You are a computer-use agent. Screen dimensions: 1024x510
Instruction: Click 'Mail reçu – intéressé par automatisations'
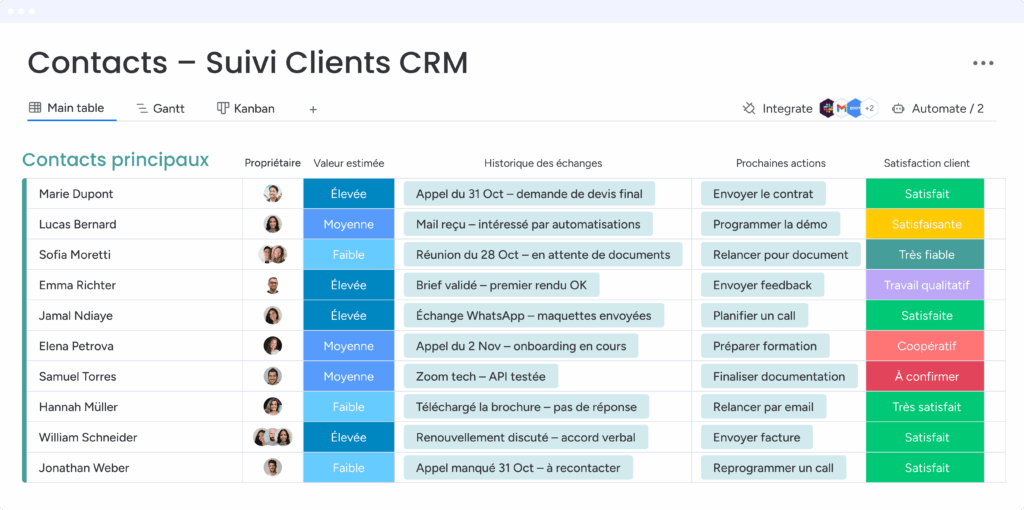click(x=528, y=224)
